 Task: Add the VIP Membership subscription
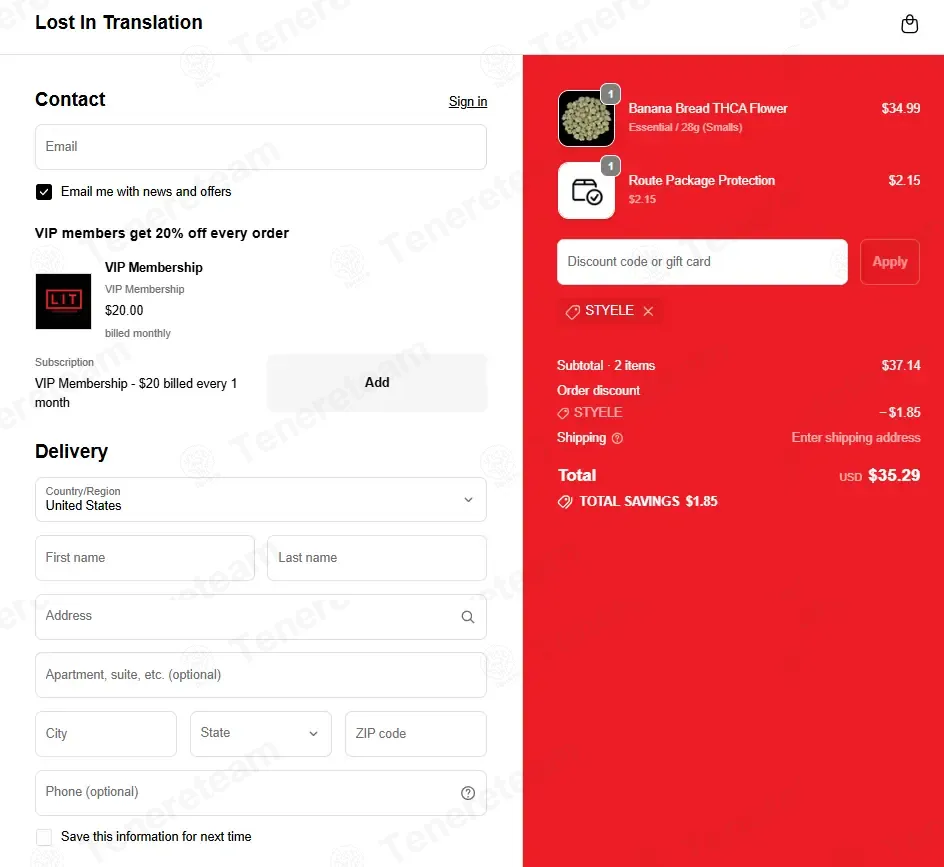[377, 382]
